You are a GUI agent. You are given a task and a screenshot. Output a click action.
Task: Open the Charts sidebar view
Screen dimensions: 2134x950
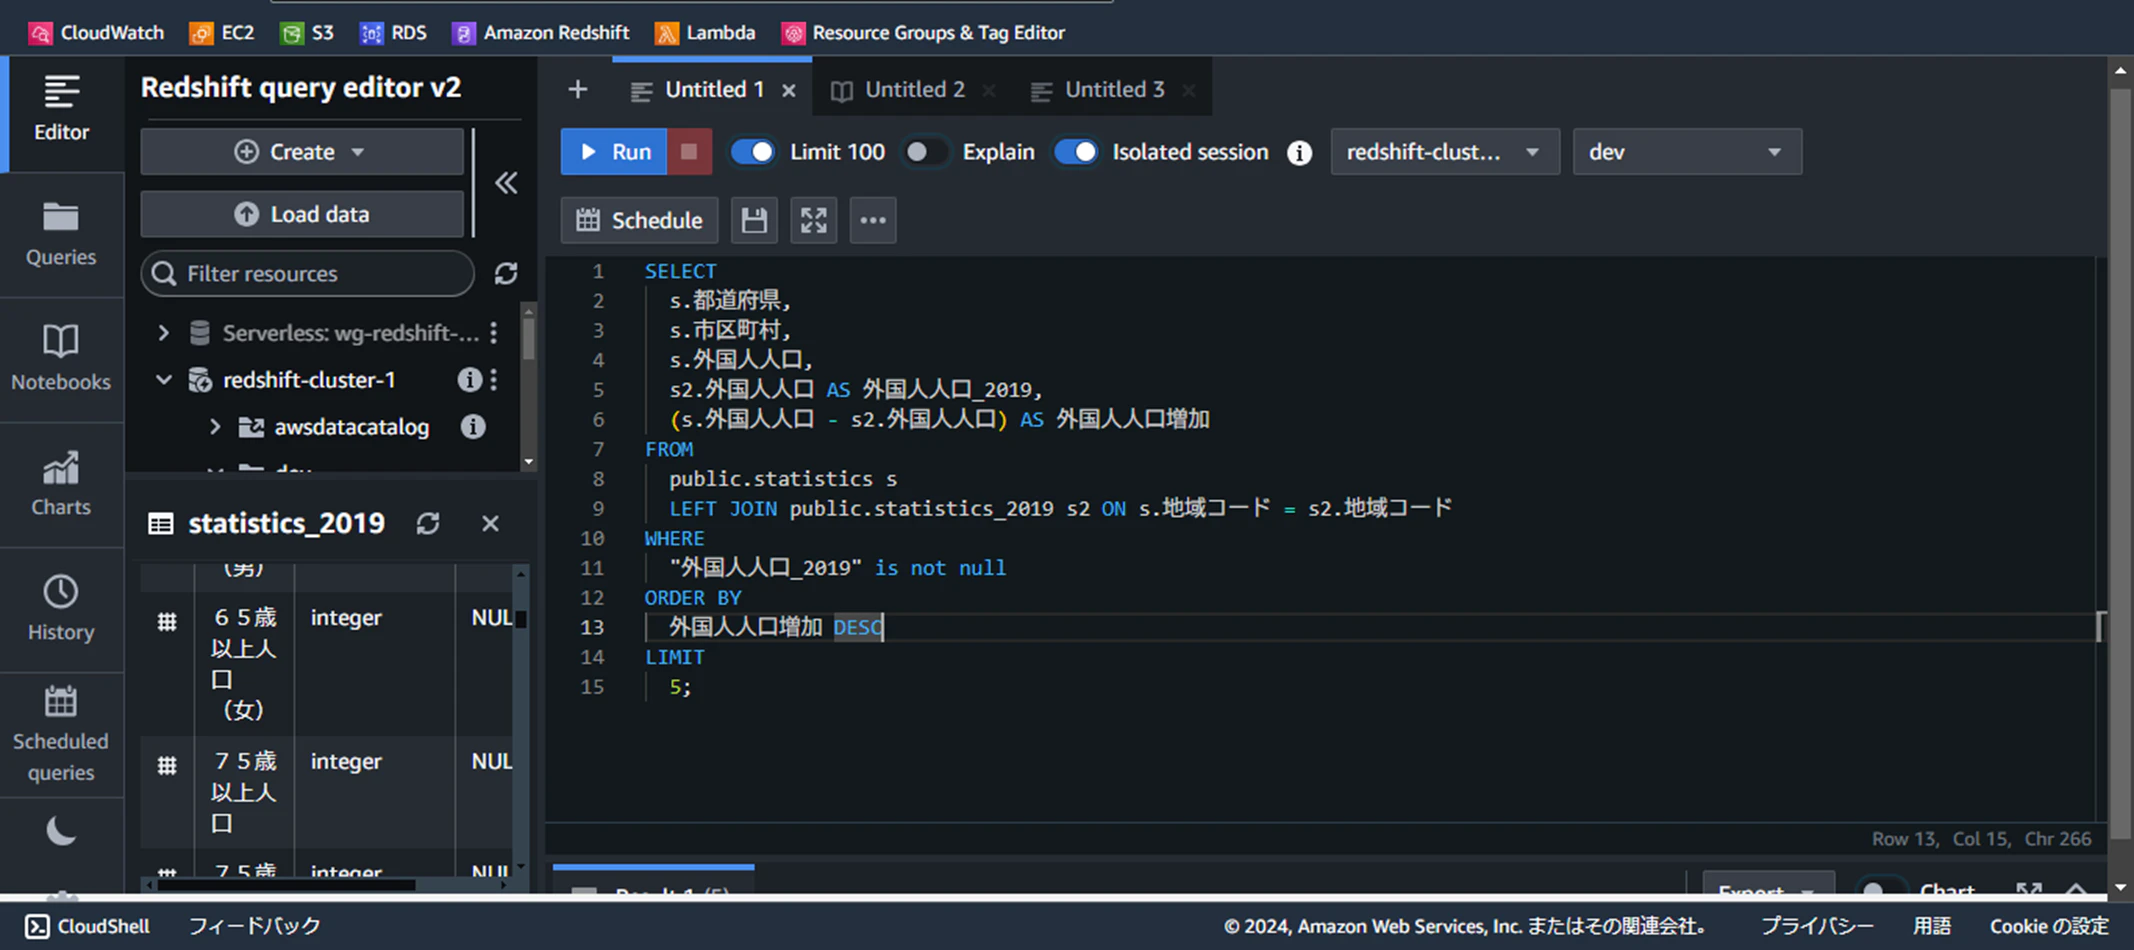61,485
